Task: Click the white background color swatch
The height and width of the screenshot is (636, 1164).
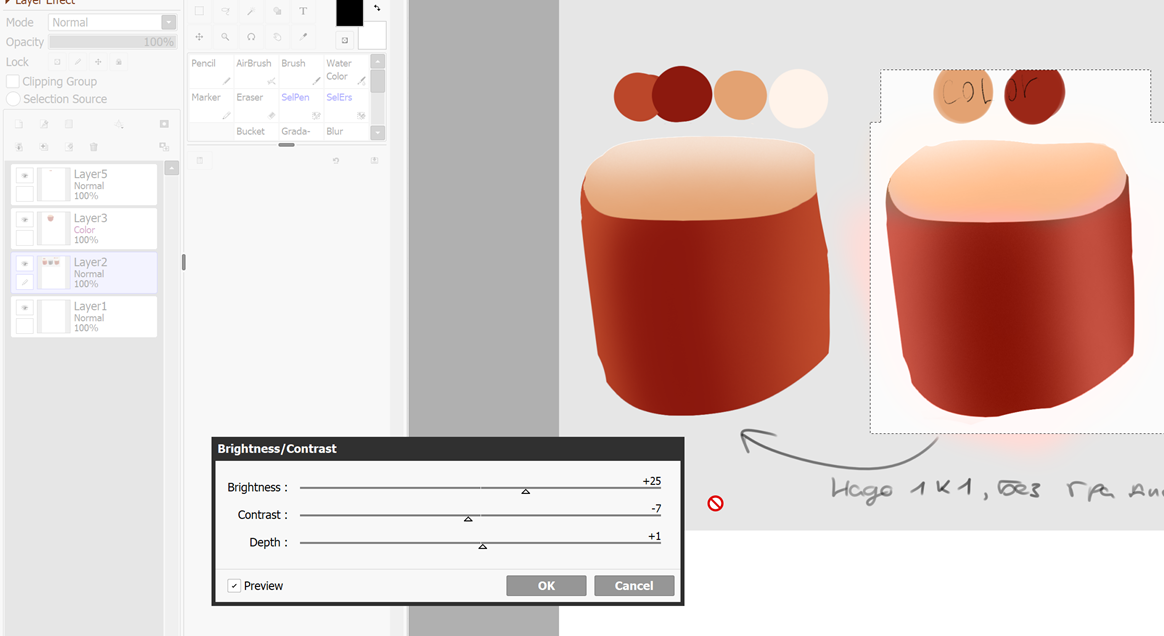Action: [x=374, y=36]
